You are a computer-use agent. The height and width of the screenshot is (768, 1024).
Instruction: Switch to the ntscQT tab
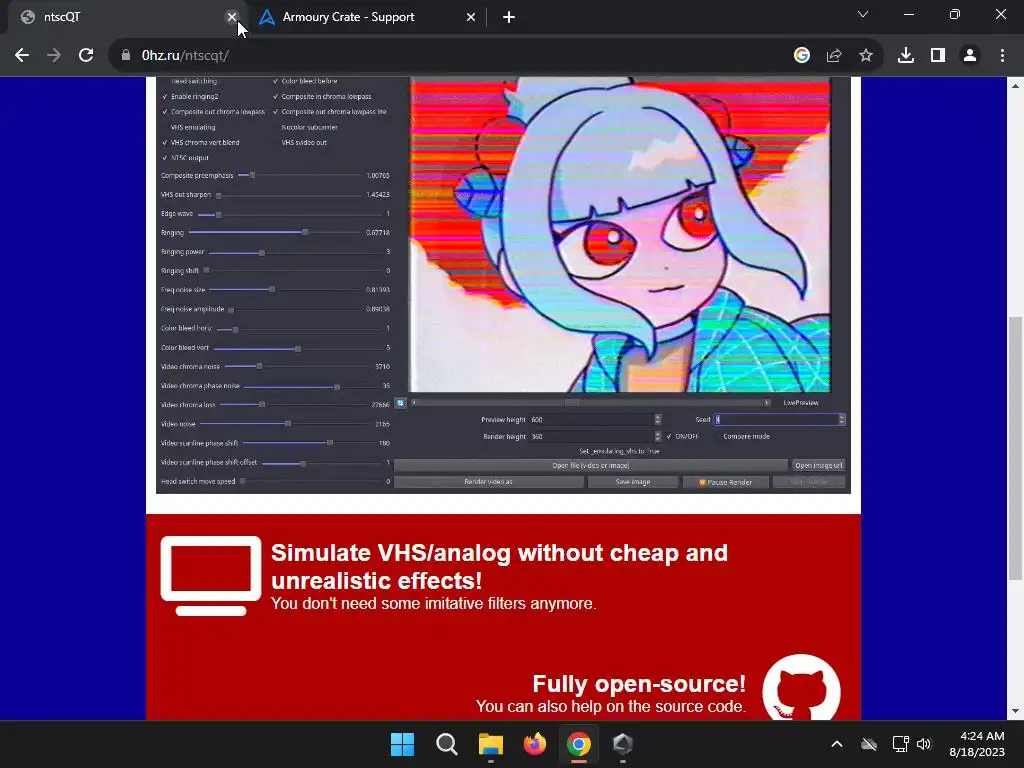pyautogui.click(x=124, y=17)
